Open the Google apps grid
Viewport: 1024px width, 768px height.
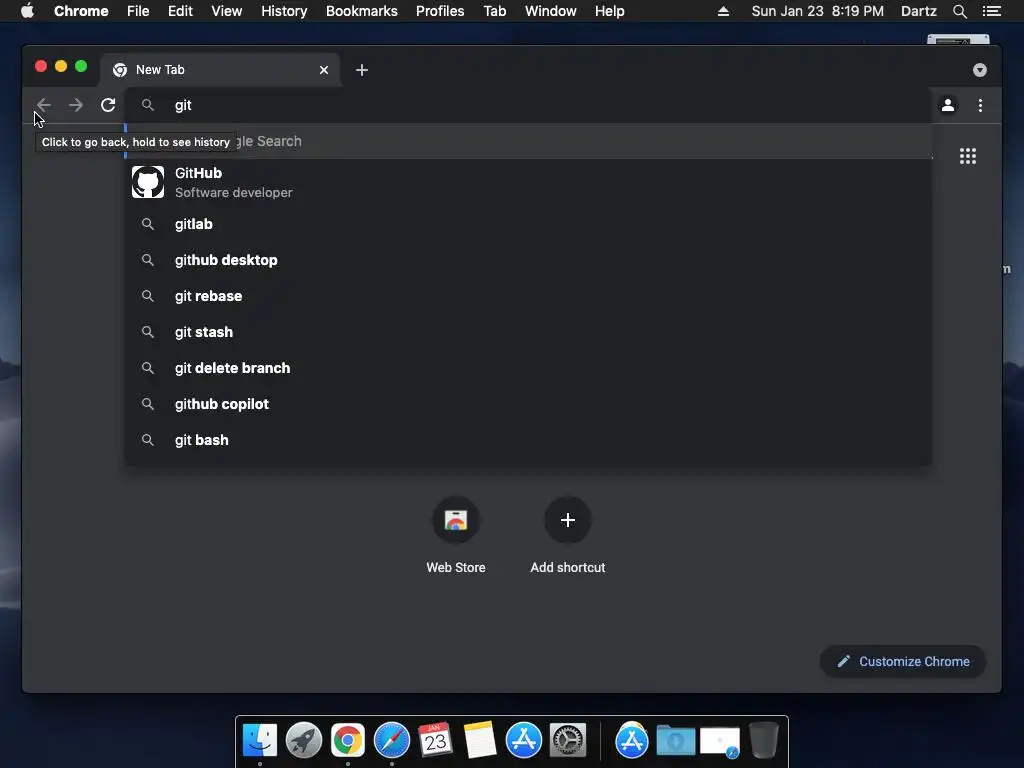pyautogui.click(x=968, y=156)
